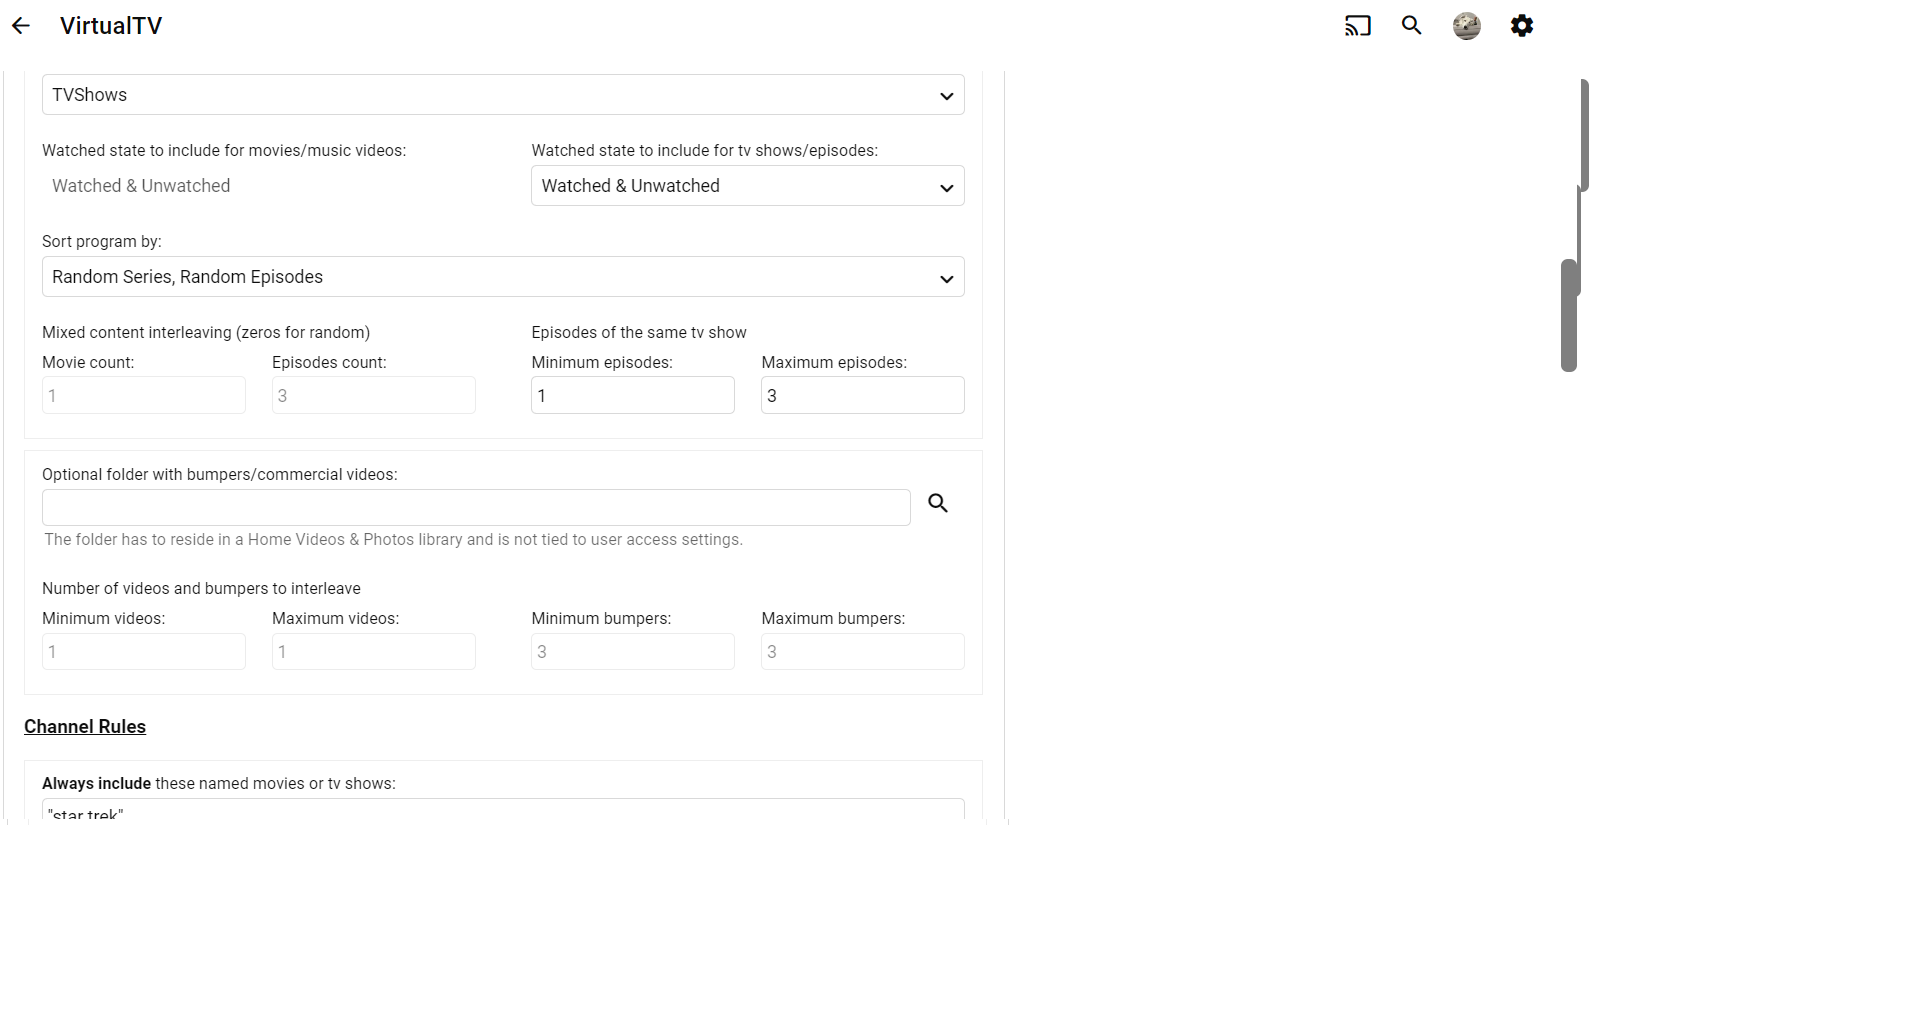Image resolution: width=1920 pixels, height=1020 pixels.
Task: Open the settings gear icon
Action: 1522,26
